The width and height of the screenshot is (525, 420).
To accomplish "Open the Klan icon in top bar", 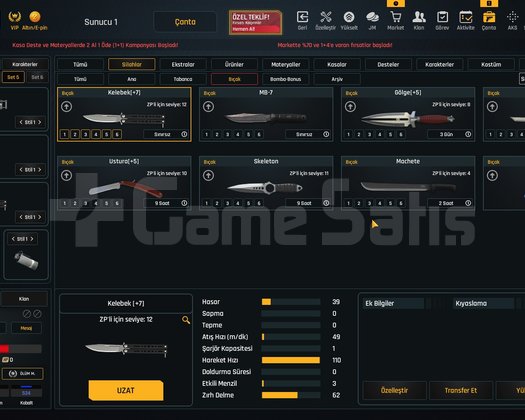I will click(419, 17).
